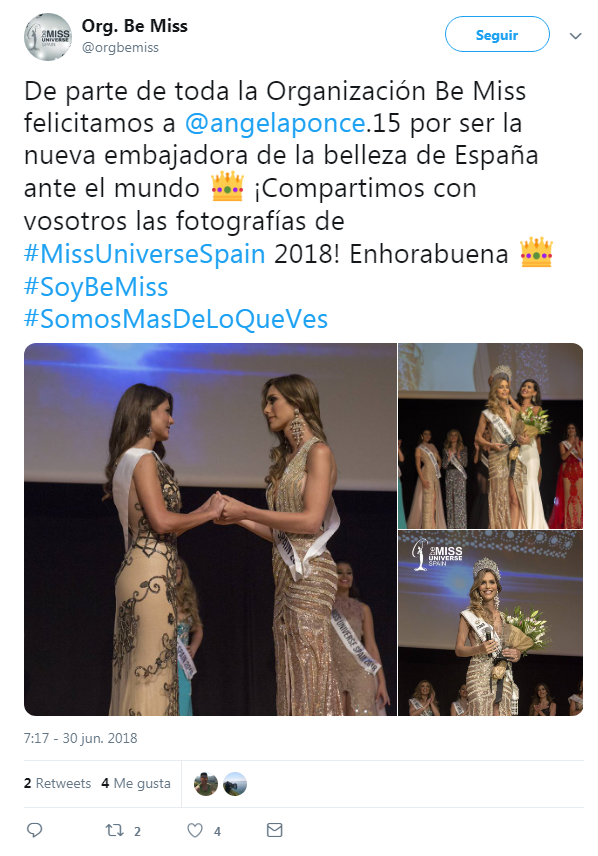Enlarge bottom right winner with bouquet photo
The width and height of the screenshot is (598, 856).
coord(490,623)
